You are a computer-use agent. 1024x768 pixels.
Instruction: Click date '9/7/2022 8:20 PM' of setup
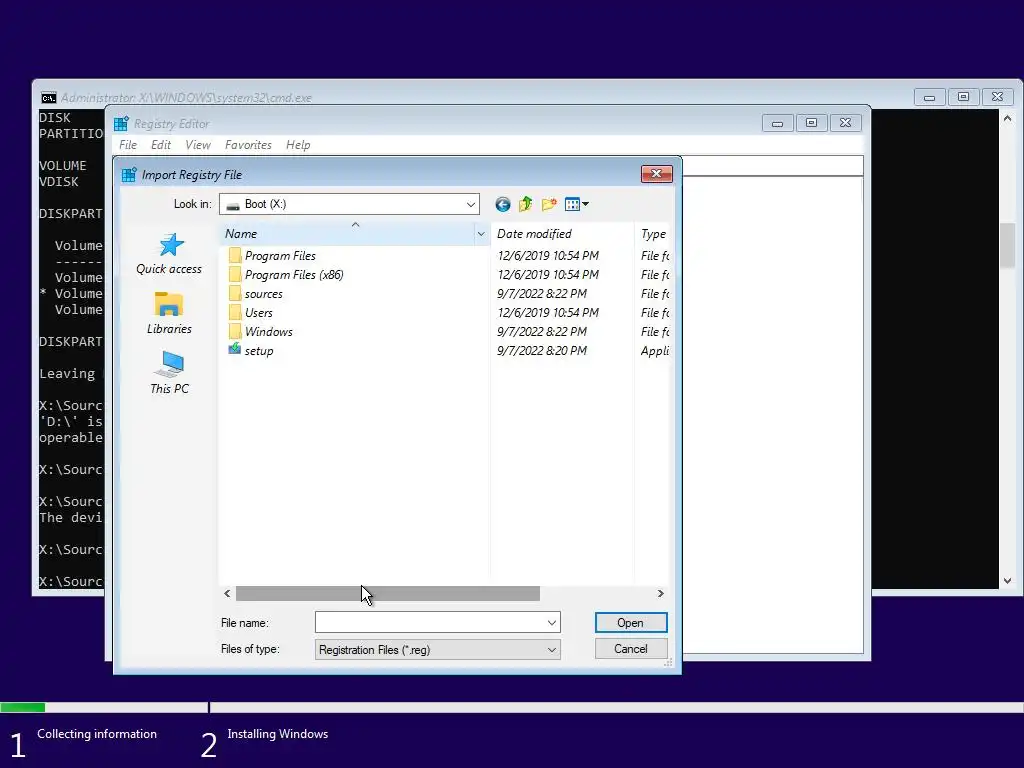point(542,351)
